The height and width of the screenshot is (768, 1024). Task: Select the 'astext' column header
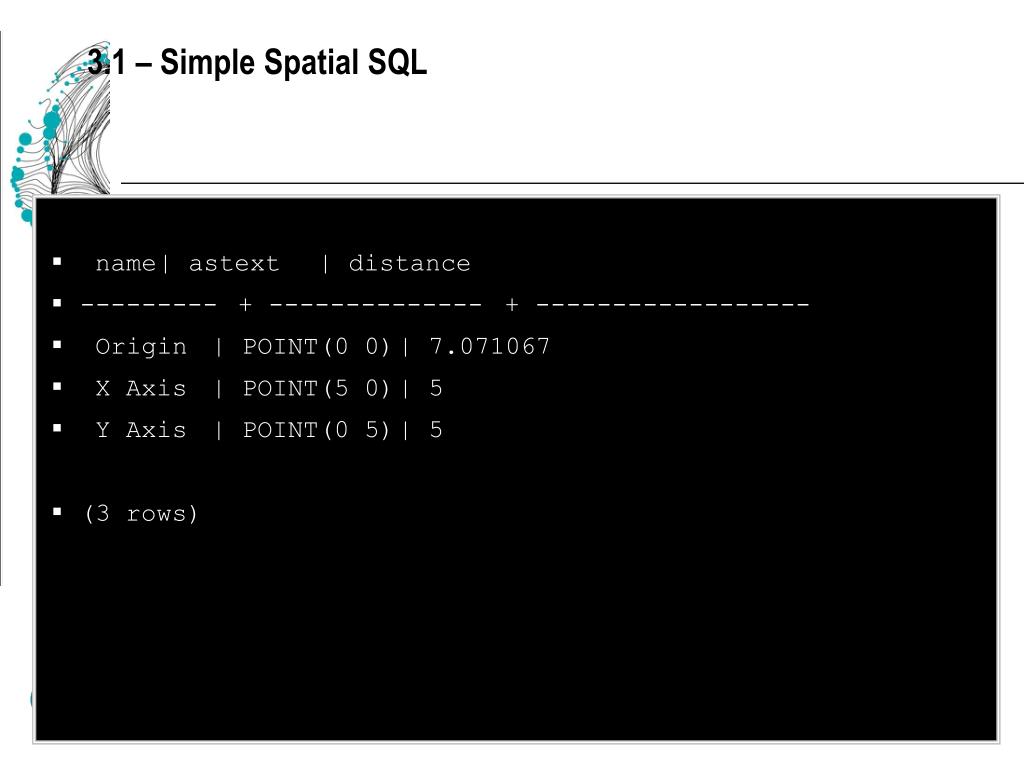(234, 264)
